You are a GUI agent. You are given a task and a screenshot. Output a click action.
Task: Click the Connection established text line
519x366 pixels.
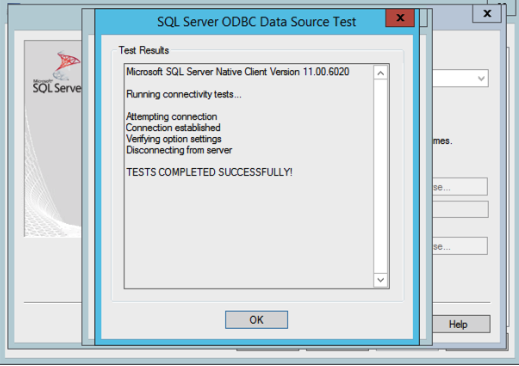pos(173,128)
